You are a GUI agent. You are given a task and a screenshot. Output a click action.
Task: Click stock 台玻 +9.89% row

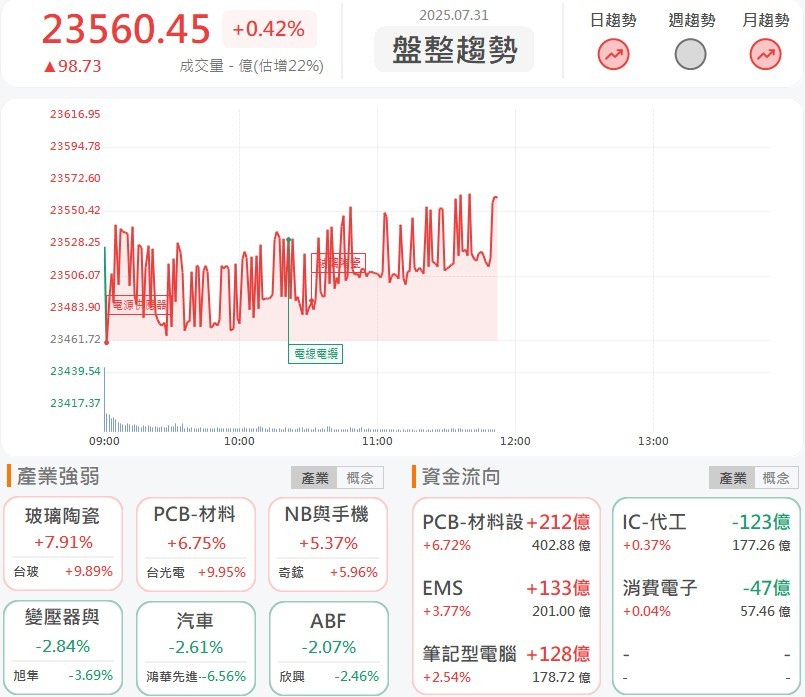[x=63, y=571]
